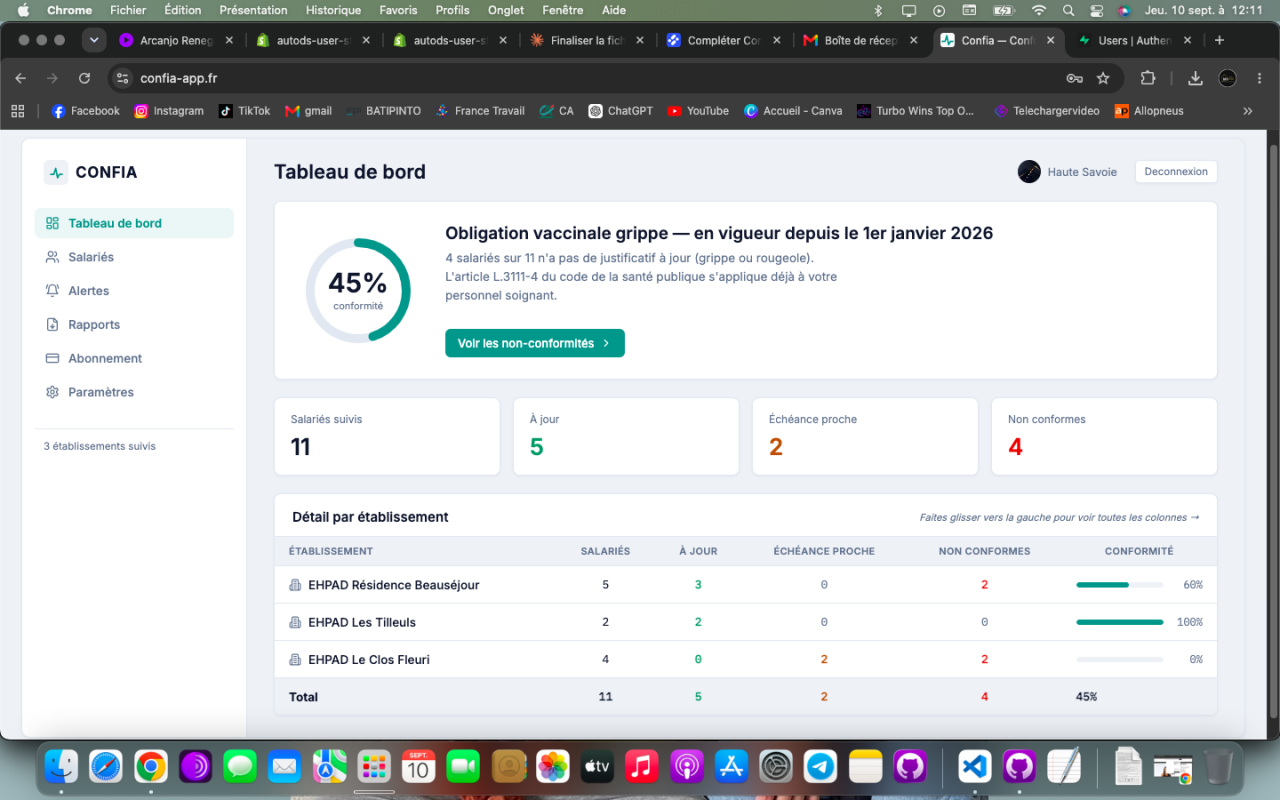Switch to the Users | Authentication tab

point(1133,40)
